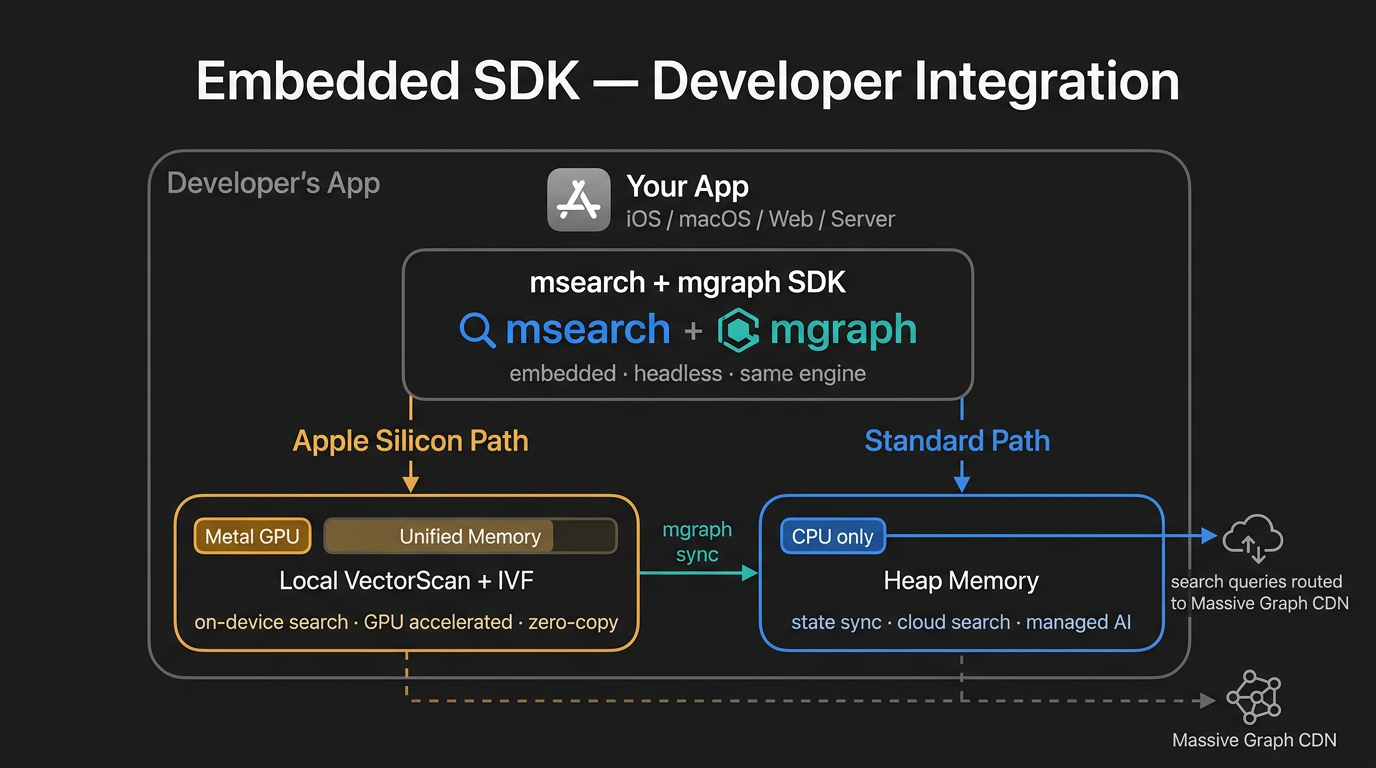Click the mgraph sync label

tap(697, 542)
